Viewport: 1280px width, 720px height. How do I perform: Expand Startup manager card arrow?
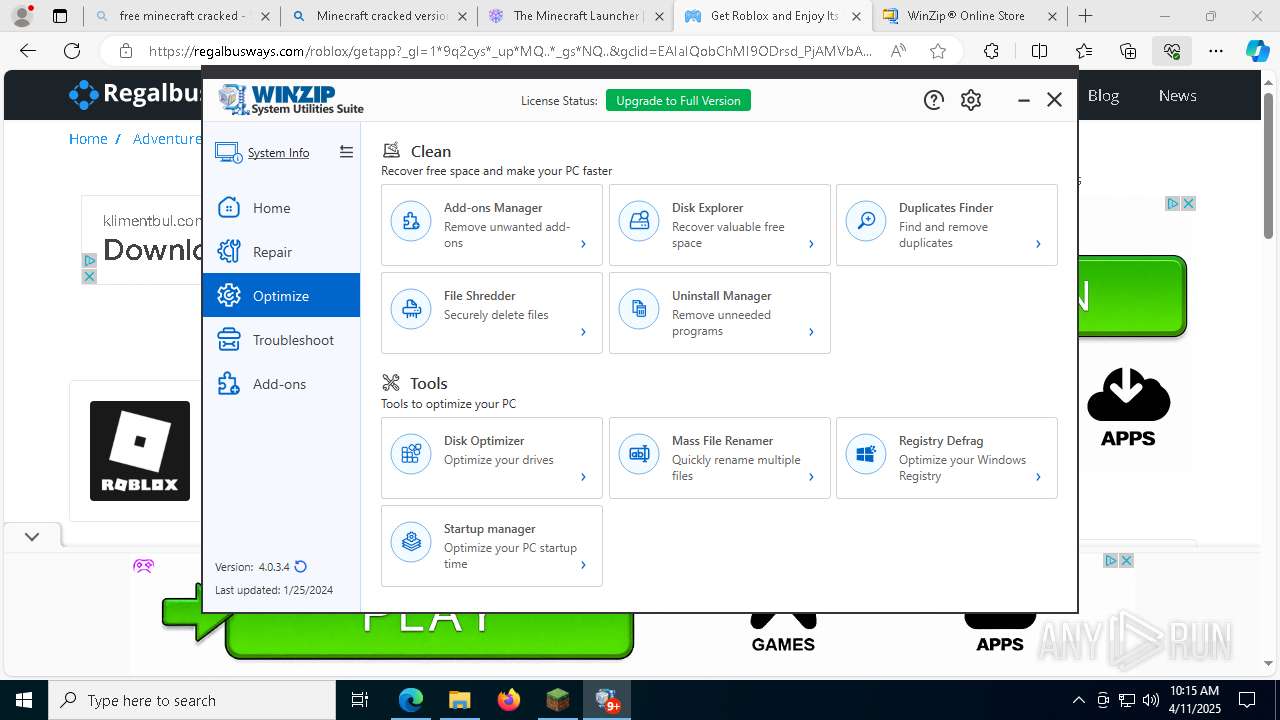pyautogui.click(x=583, y=565)
